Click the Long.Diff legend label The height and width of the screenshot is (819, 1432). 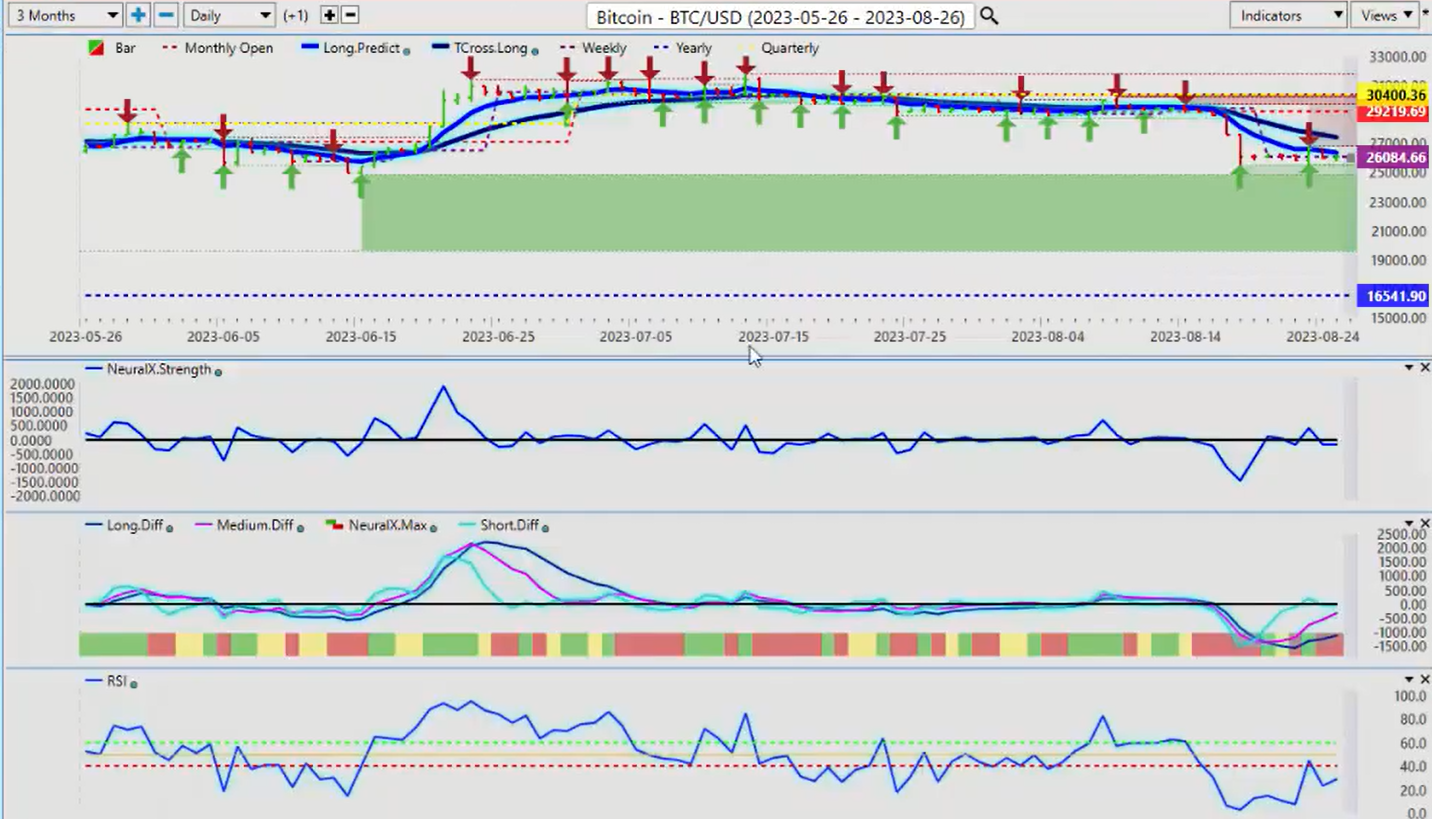[x=134, y=525]
